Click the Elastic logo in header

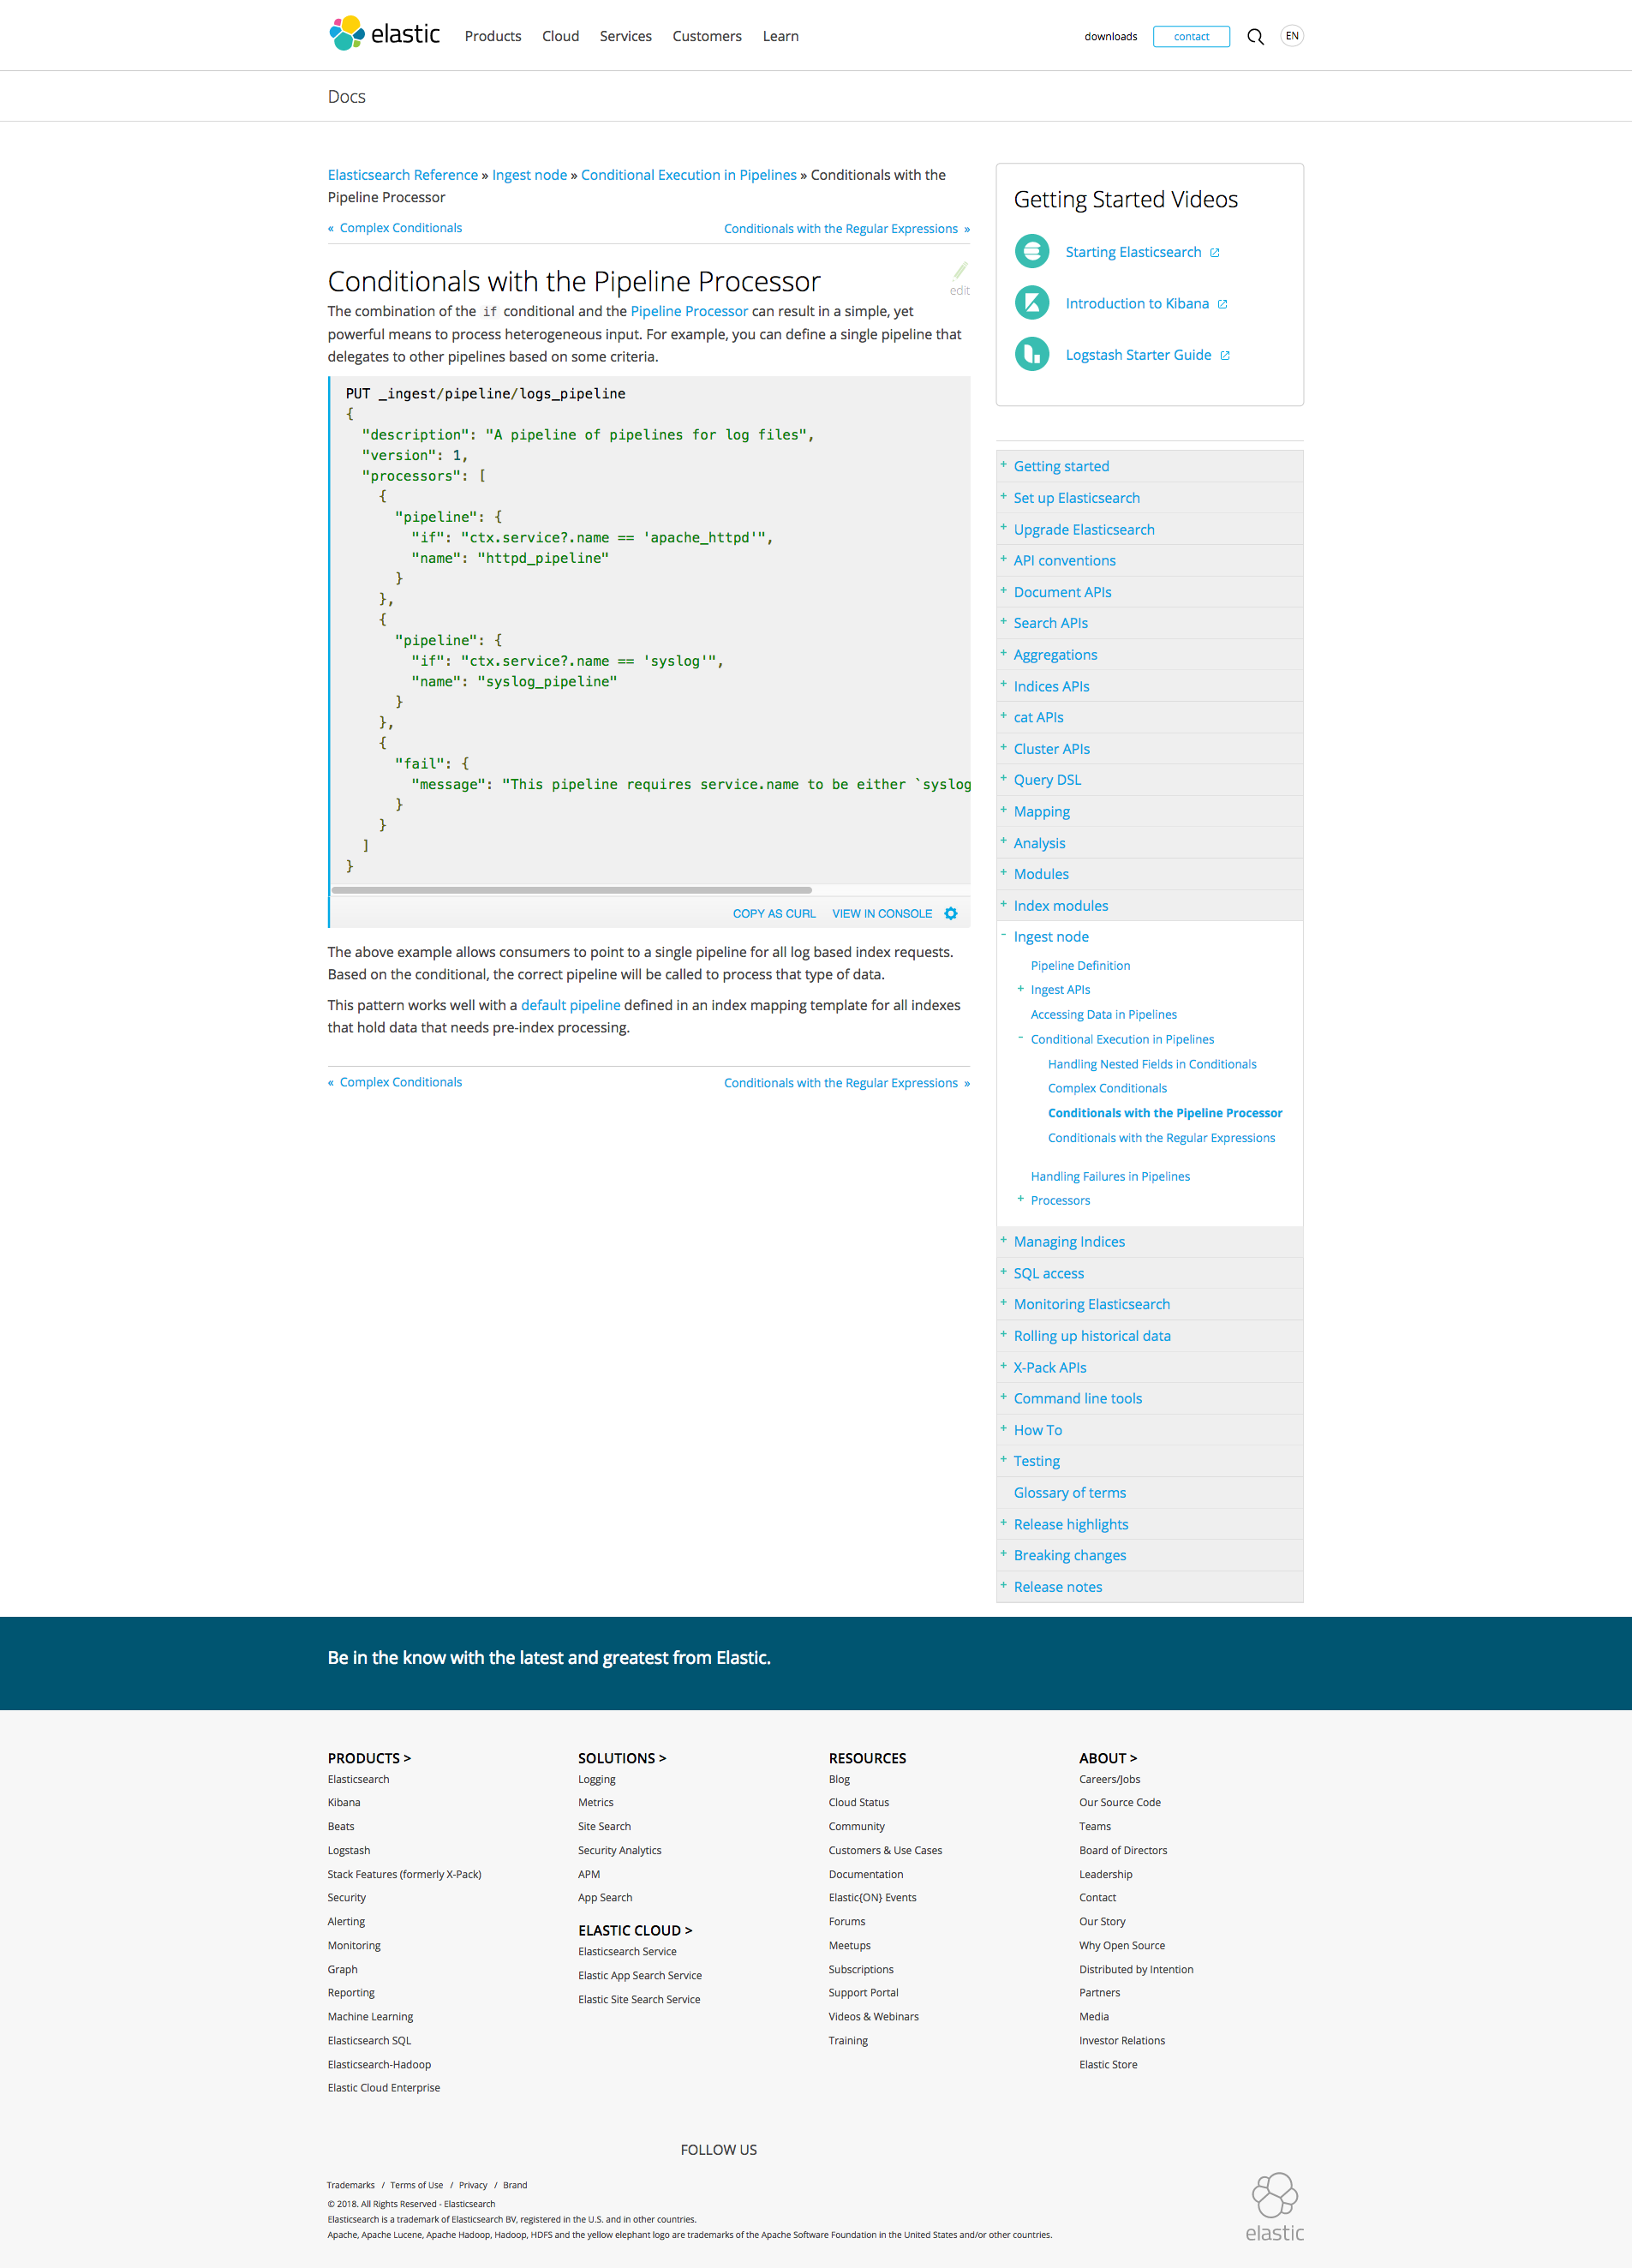384,34
